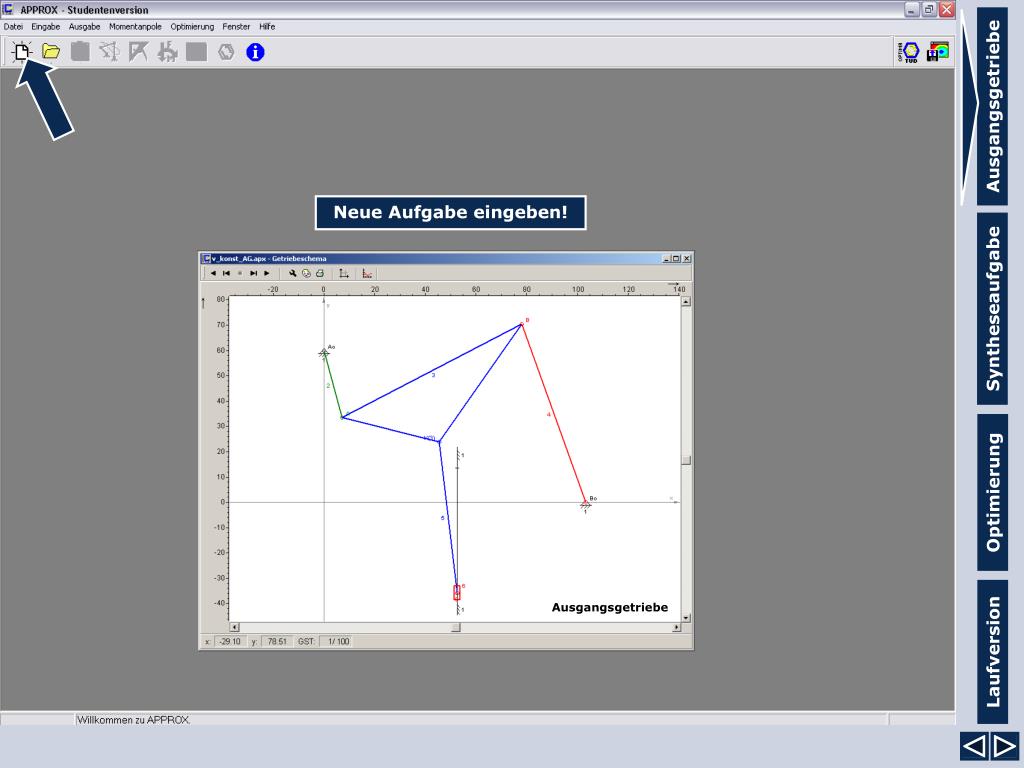1024x768 pixels.
Task: Click the greyed-out icon with arrows
Action: [167, 52]
